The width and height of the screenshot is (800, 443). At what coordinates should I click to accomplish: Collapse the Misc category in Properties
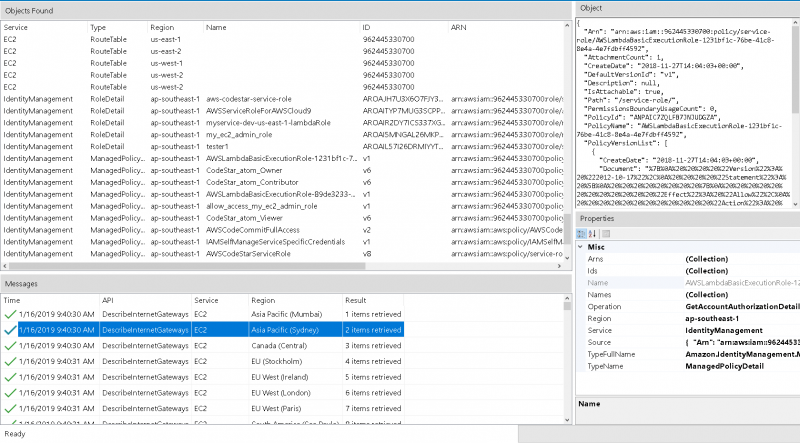click(581, 246)
